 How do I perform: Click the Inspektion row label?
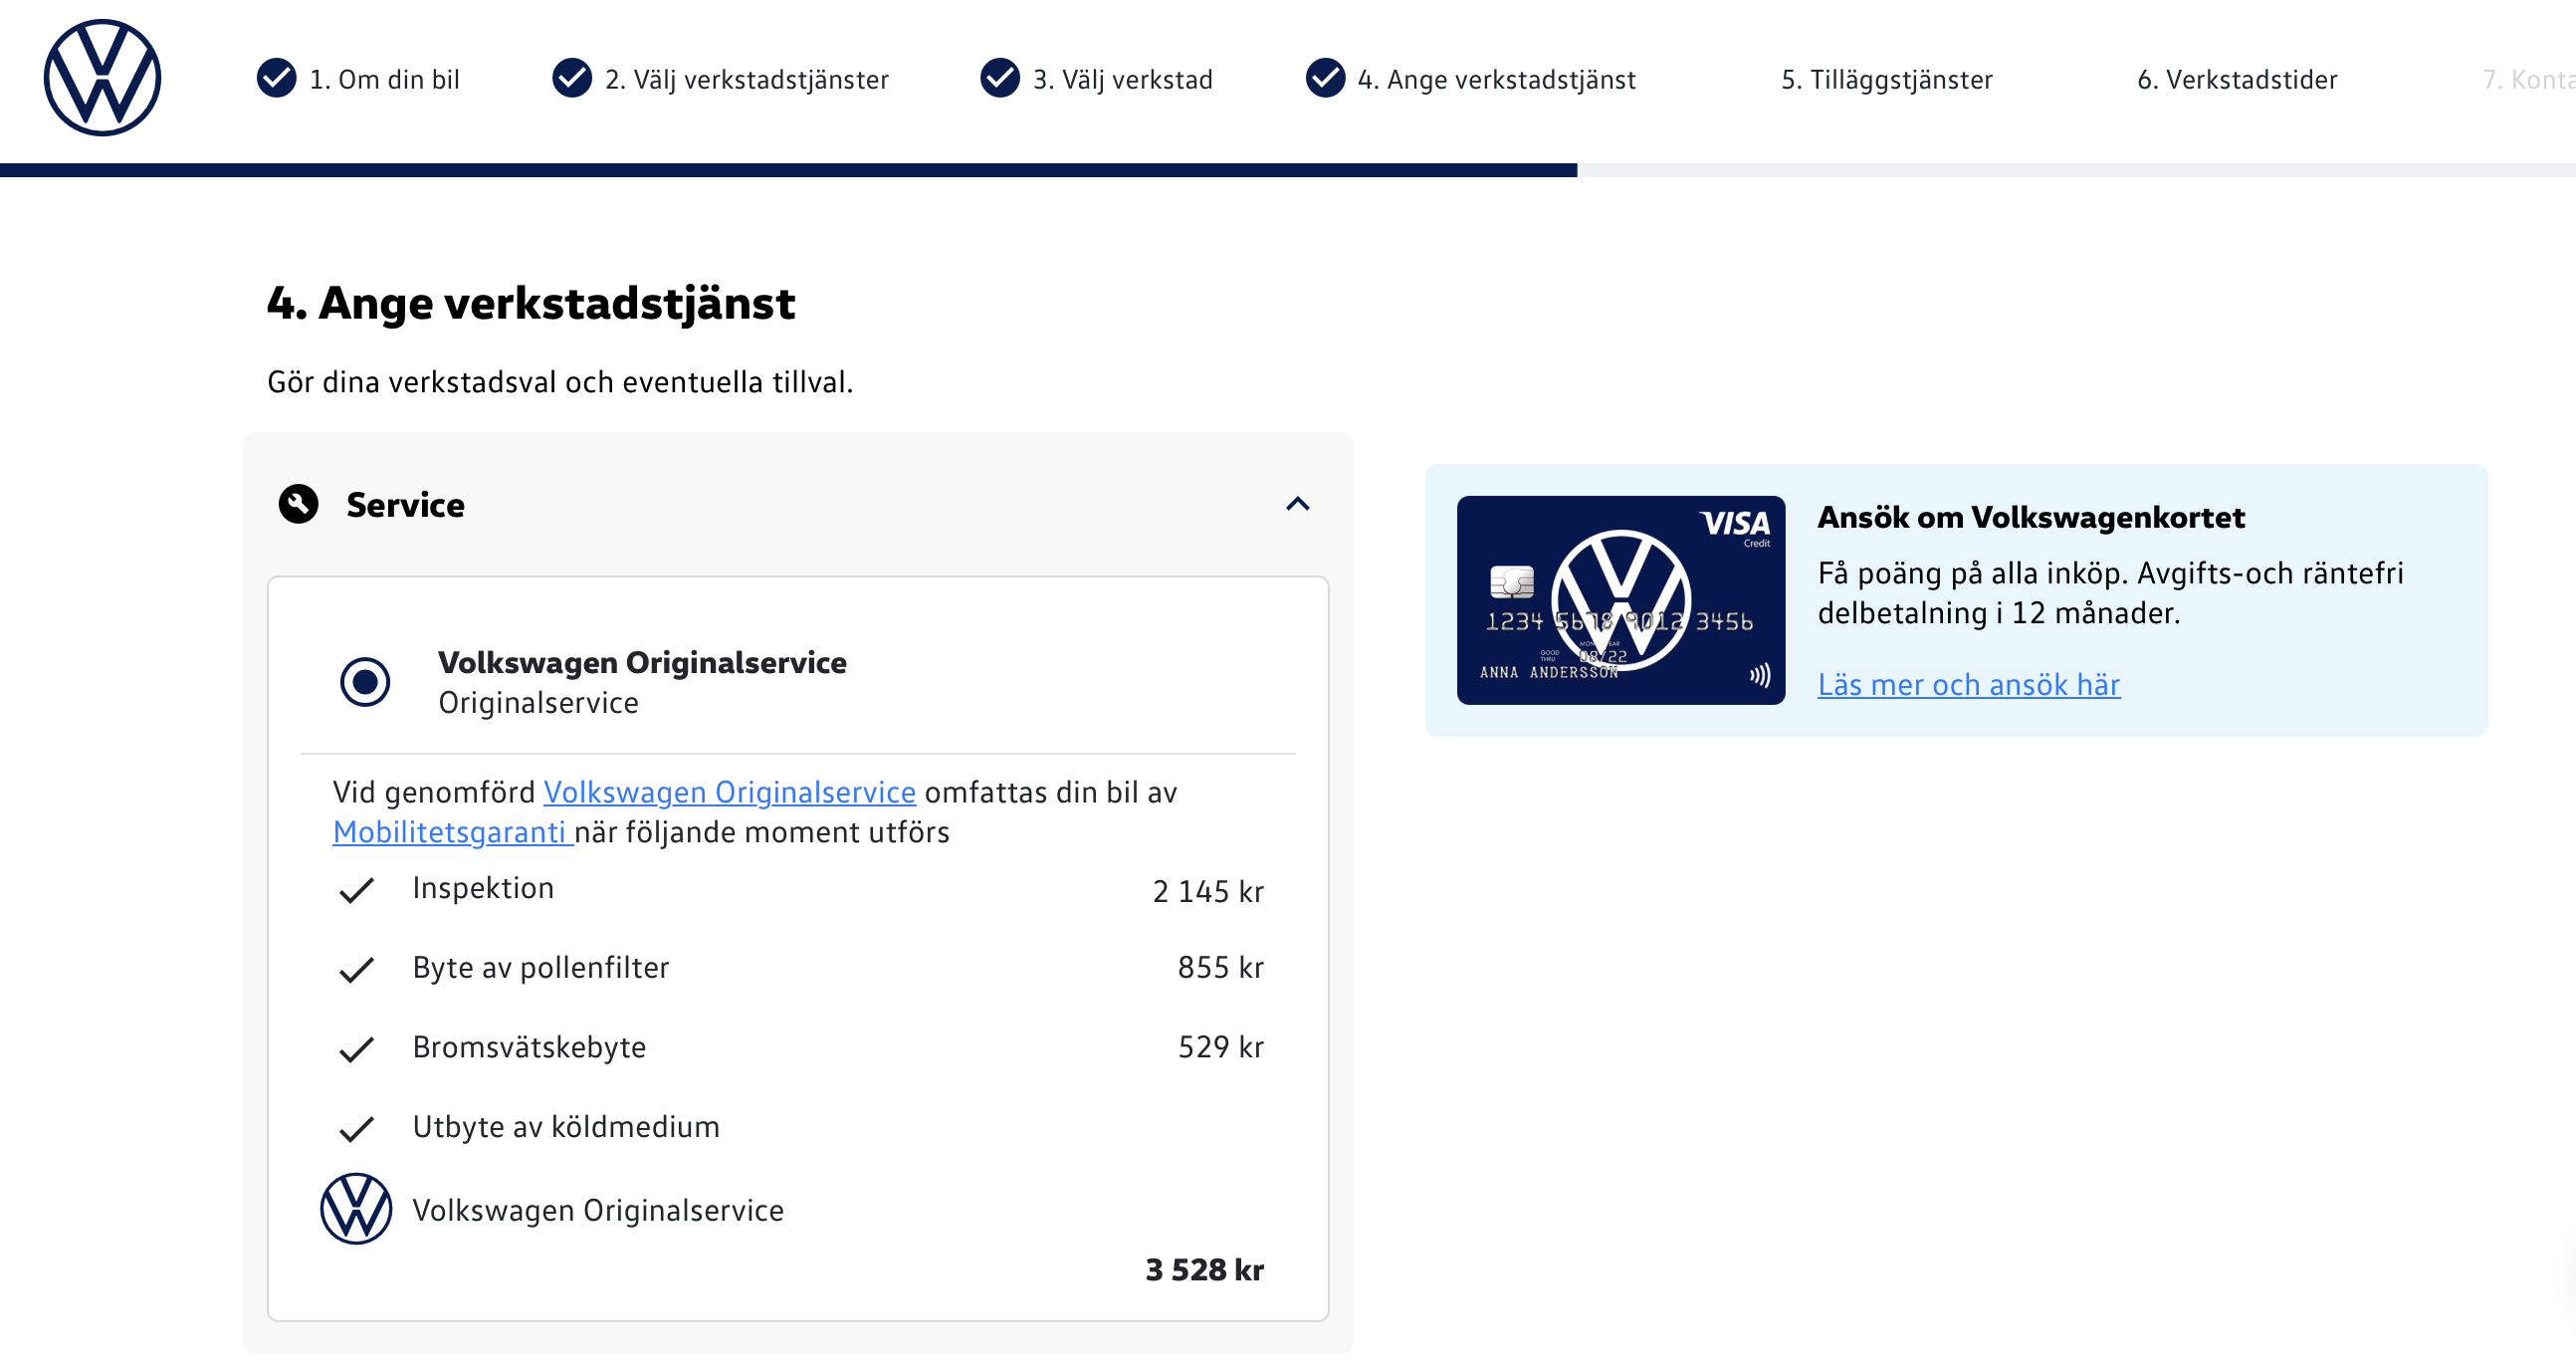483,888
